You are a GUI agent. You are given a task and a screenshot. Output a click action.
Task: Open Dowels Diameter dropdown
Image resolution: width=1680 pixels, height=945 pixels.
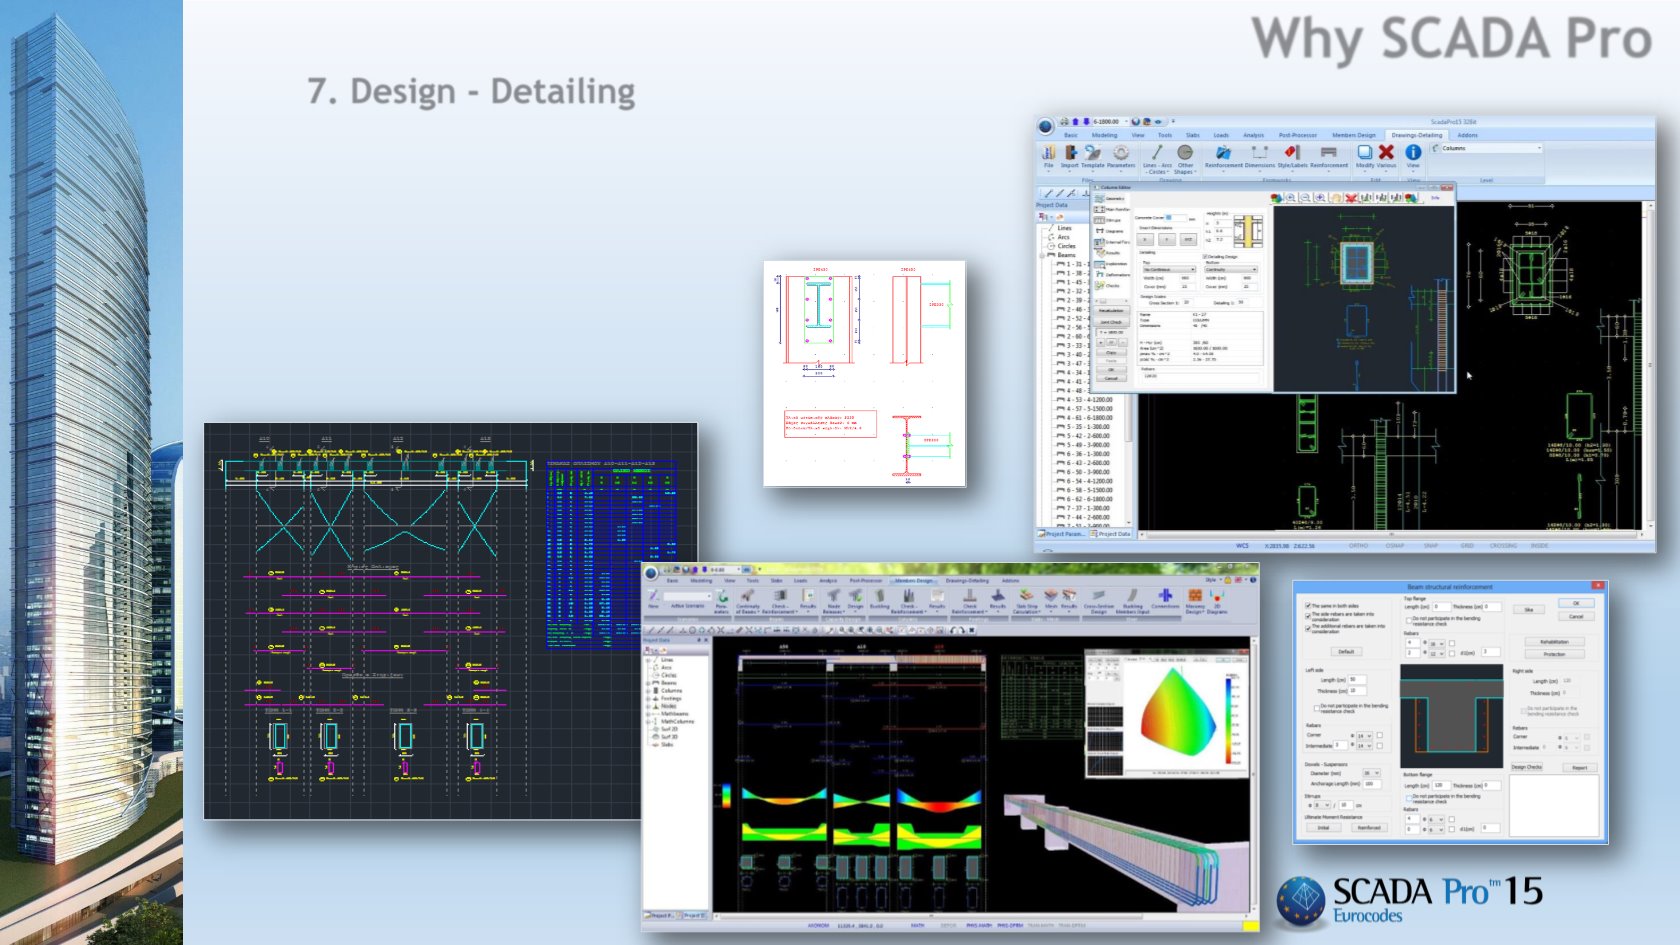(x=1372, y=773)
